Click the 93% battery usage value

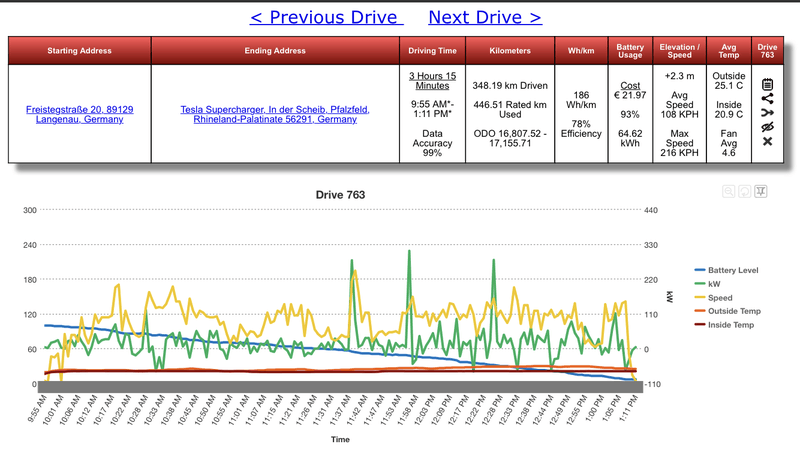(x=630, y=114)
